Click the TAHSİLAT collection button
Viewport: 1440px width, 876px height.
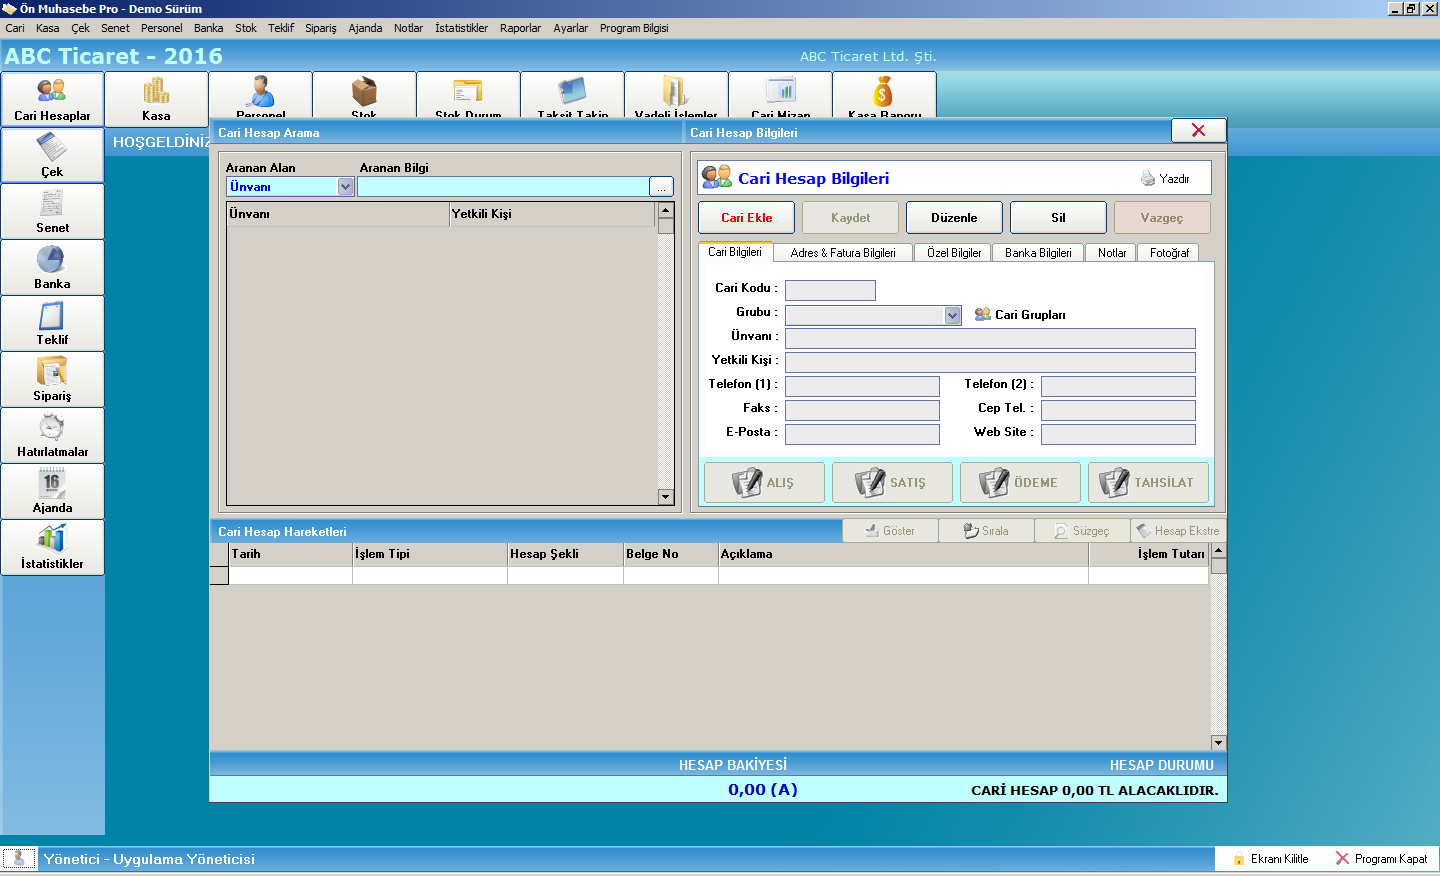(1148, 482)
